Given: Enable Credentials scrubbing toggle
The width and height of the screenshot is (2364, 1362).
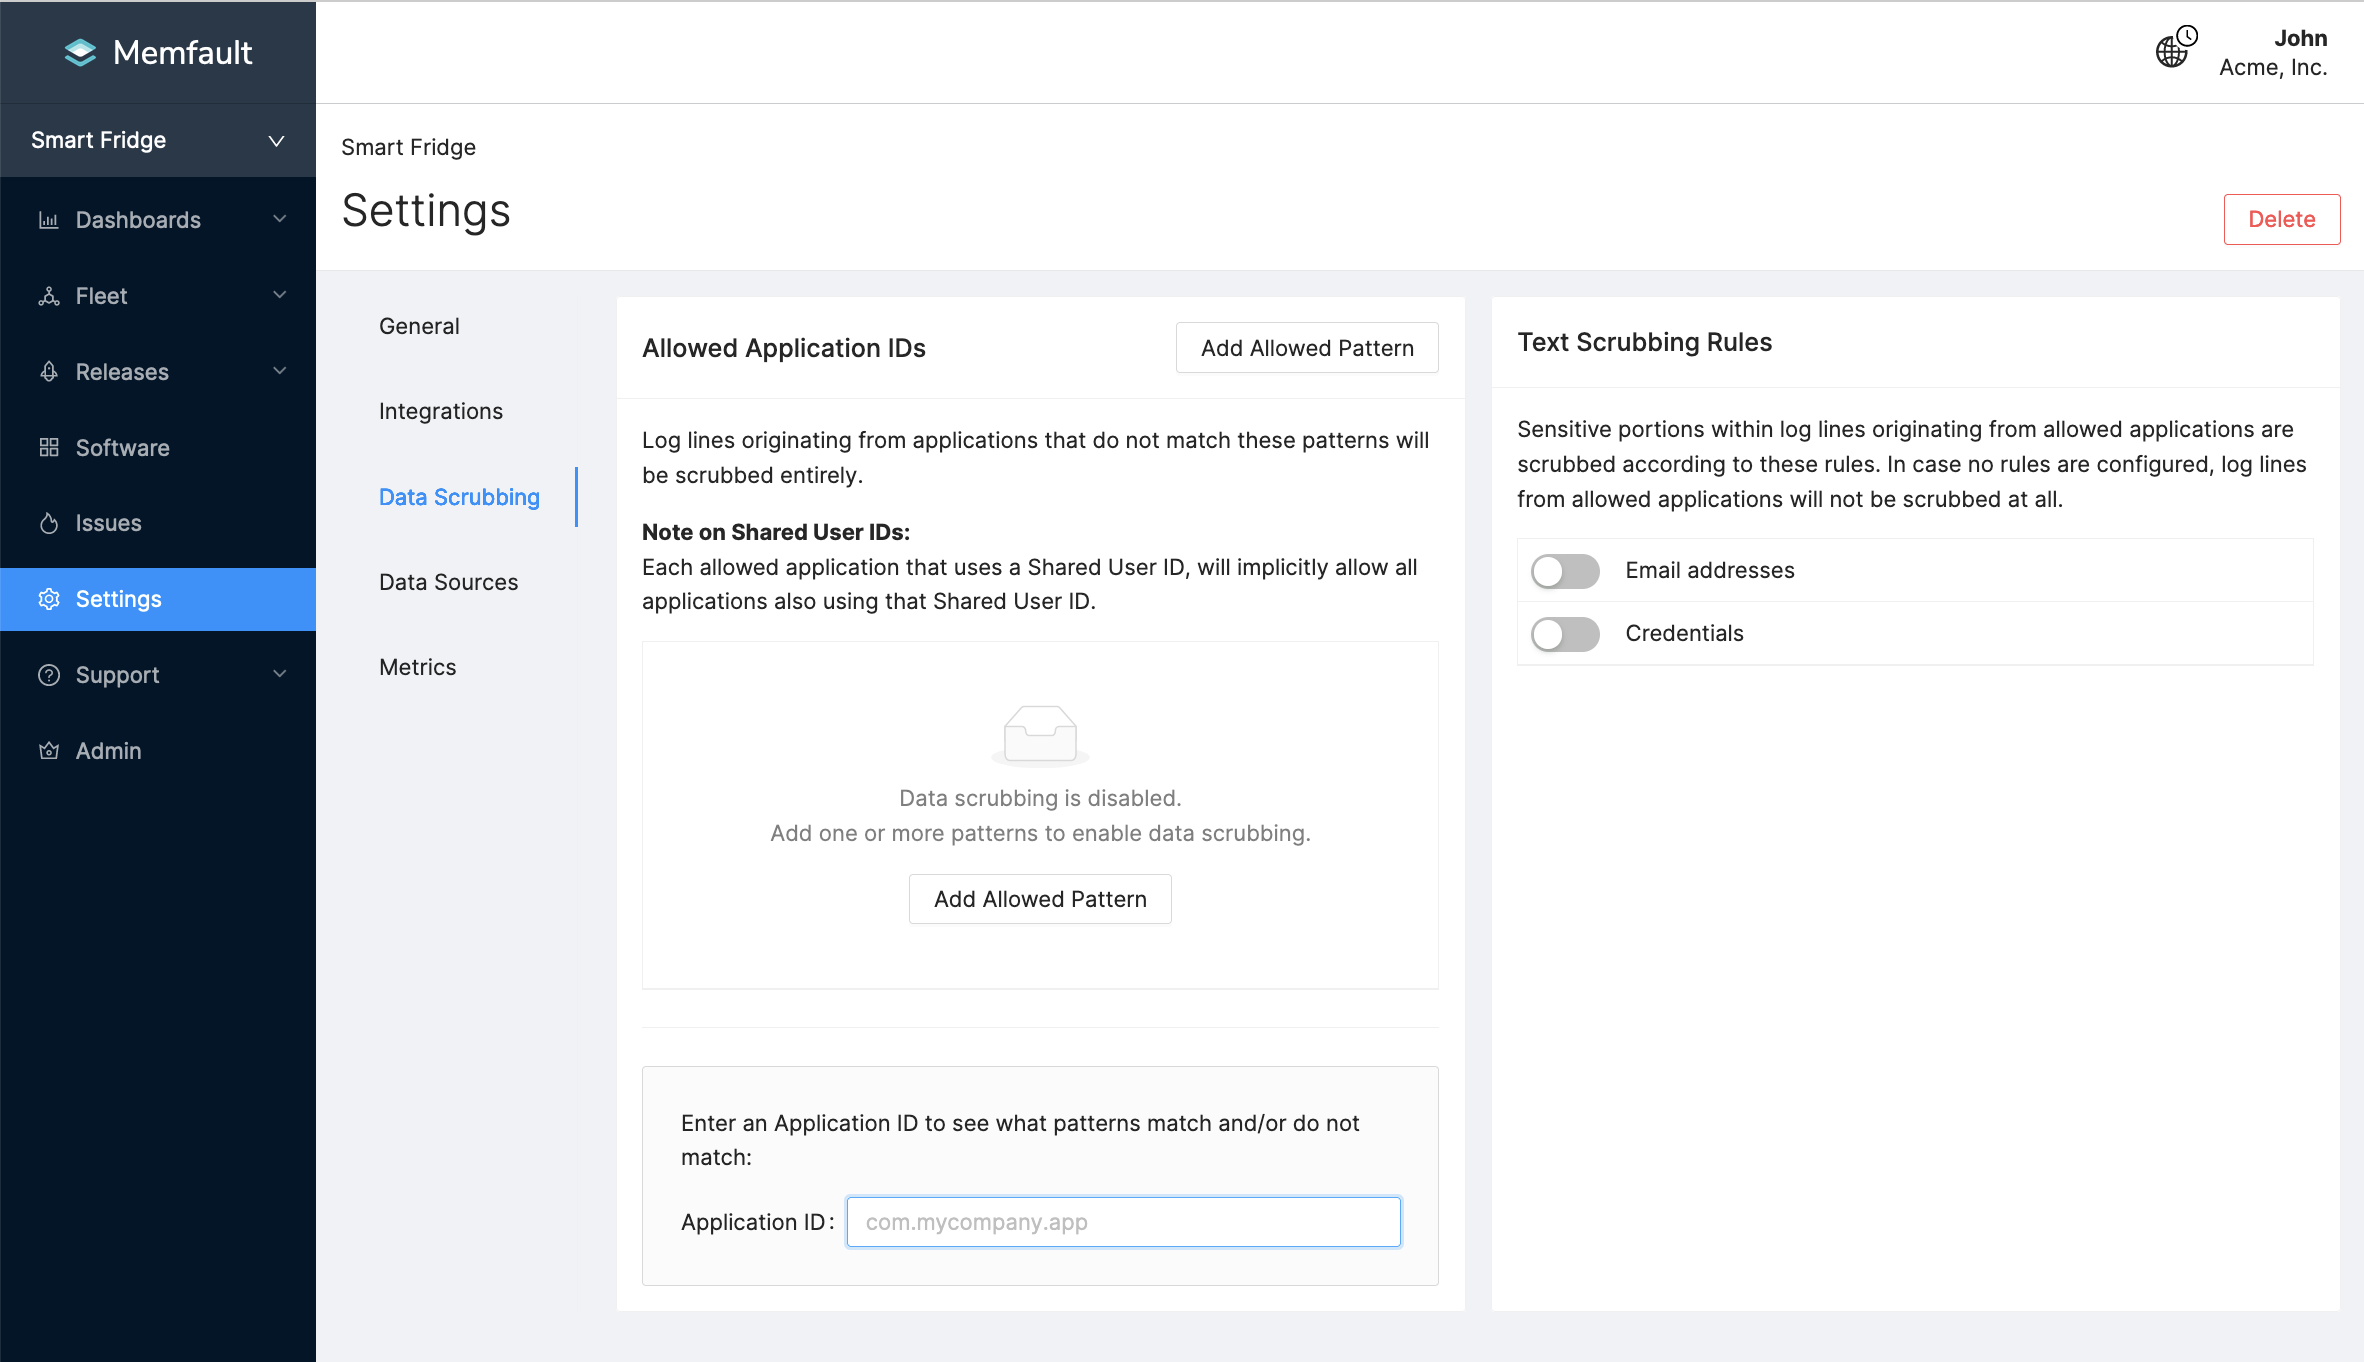Looking at the screenshot, I should [x=1565, y=634].
